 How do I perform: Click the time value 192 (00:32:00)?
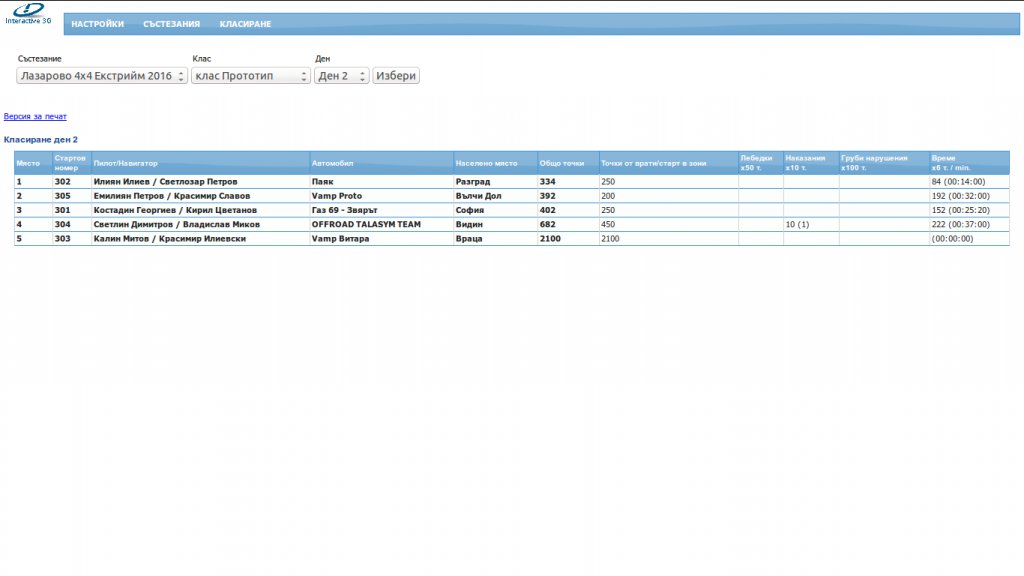961,196
